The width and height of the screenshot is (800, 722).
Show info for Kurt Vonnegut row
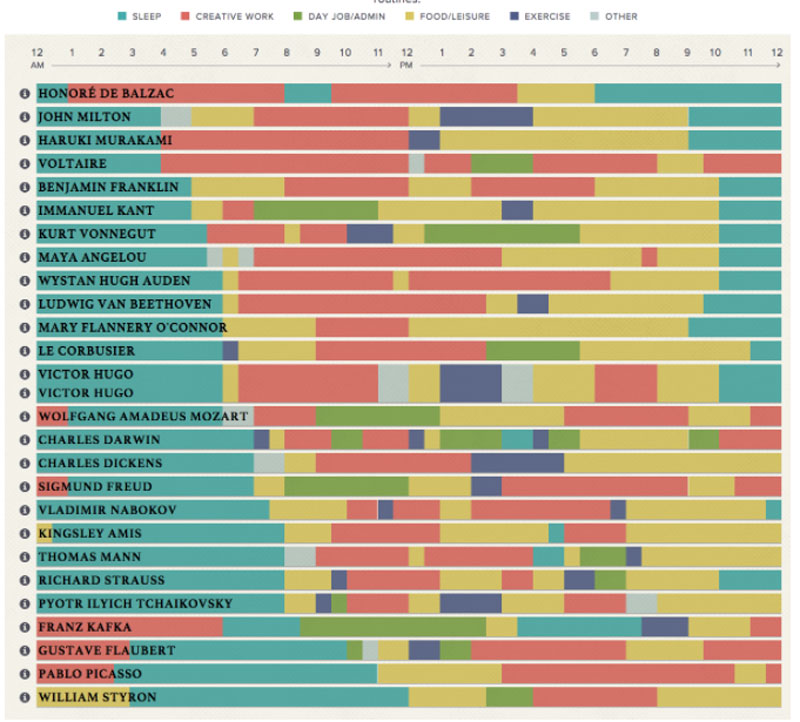24,234
